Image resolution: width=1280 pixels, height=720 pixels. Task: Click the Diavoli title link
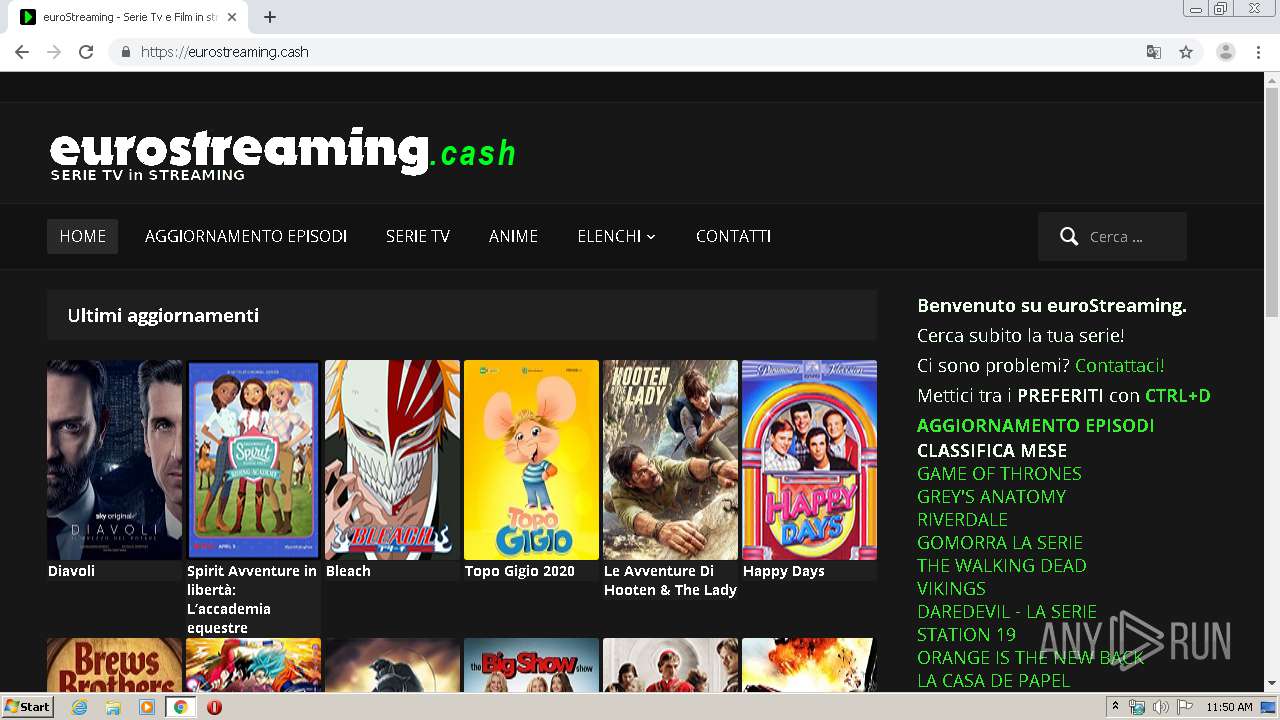[x=71, y=571]
